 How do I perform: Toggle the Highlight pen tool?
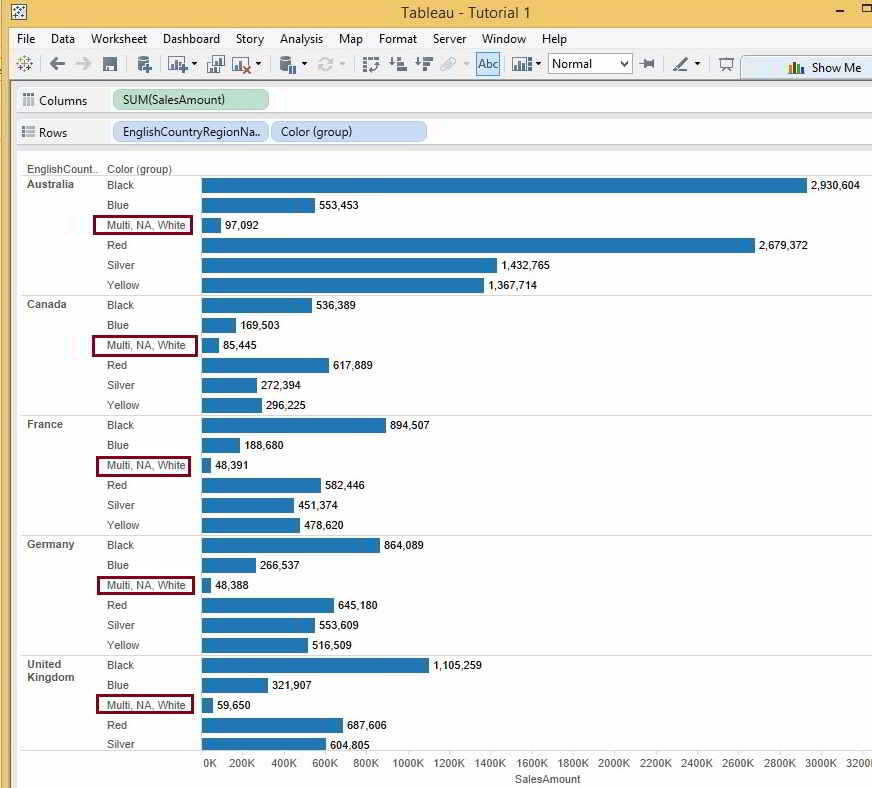(680, 66)
